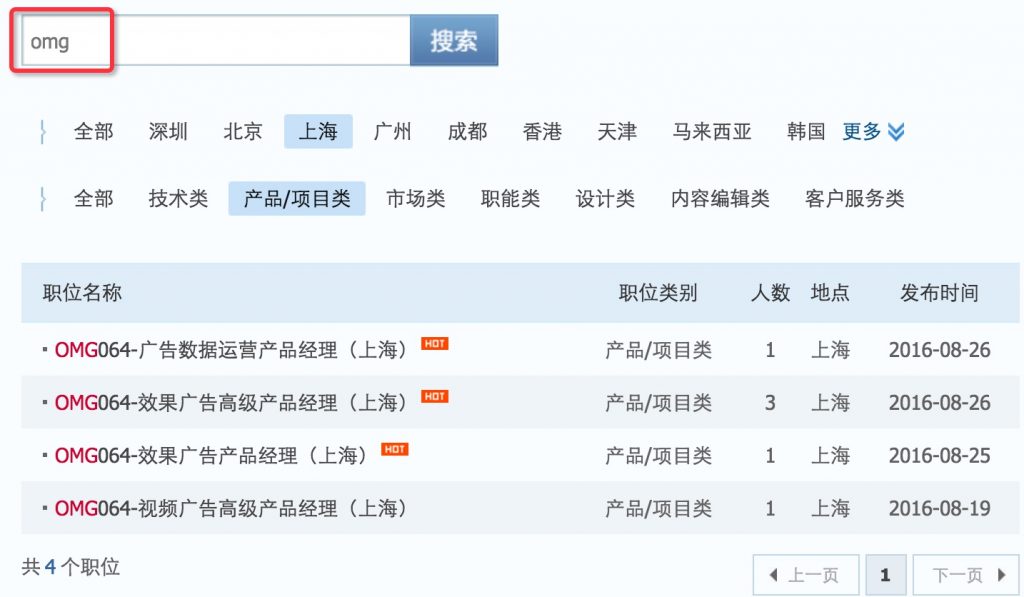This screenshot has width=1024, height=597.
Task: Open OMG064-视频广告高级产品经理 job listing
Action: [232, 509]
